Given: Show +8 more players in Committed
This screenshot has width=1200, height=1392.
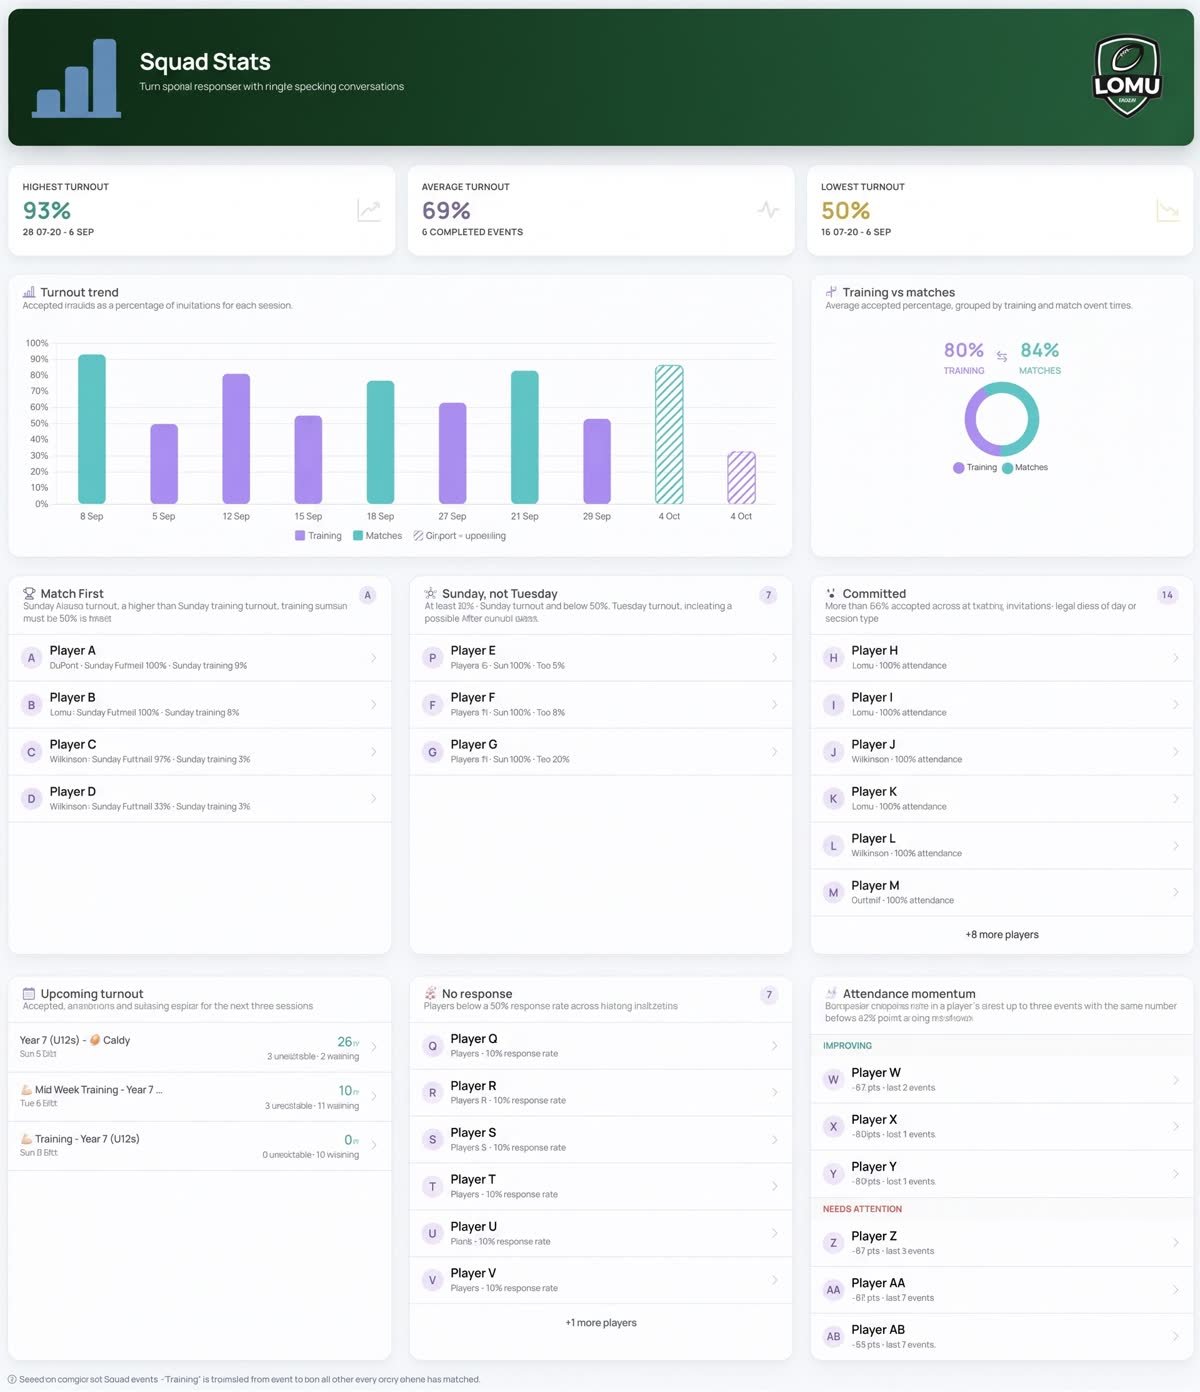Looking at the screenshot, I should pos(1002,935).
